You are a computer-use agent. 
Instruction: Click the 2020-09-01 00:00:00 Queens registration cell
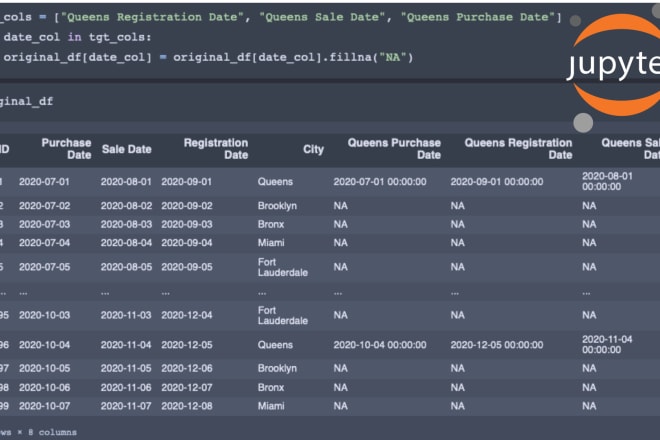pyautogui.click(x=497, y=182)
